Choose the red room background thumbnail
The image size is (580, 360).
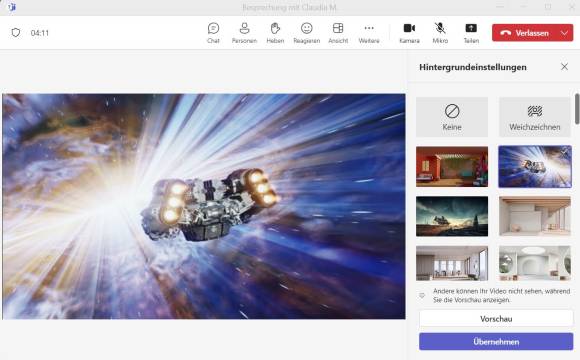coord(452,166)
